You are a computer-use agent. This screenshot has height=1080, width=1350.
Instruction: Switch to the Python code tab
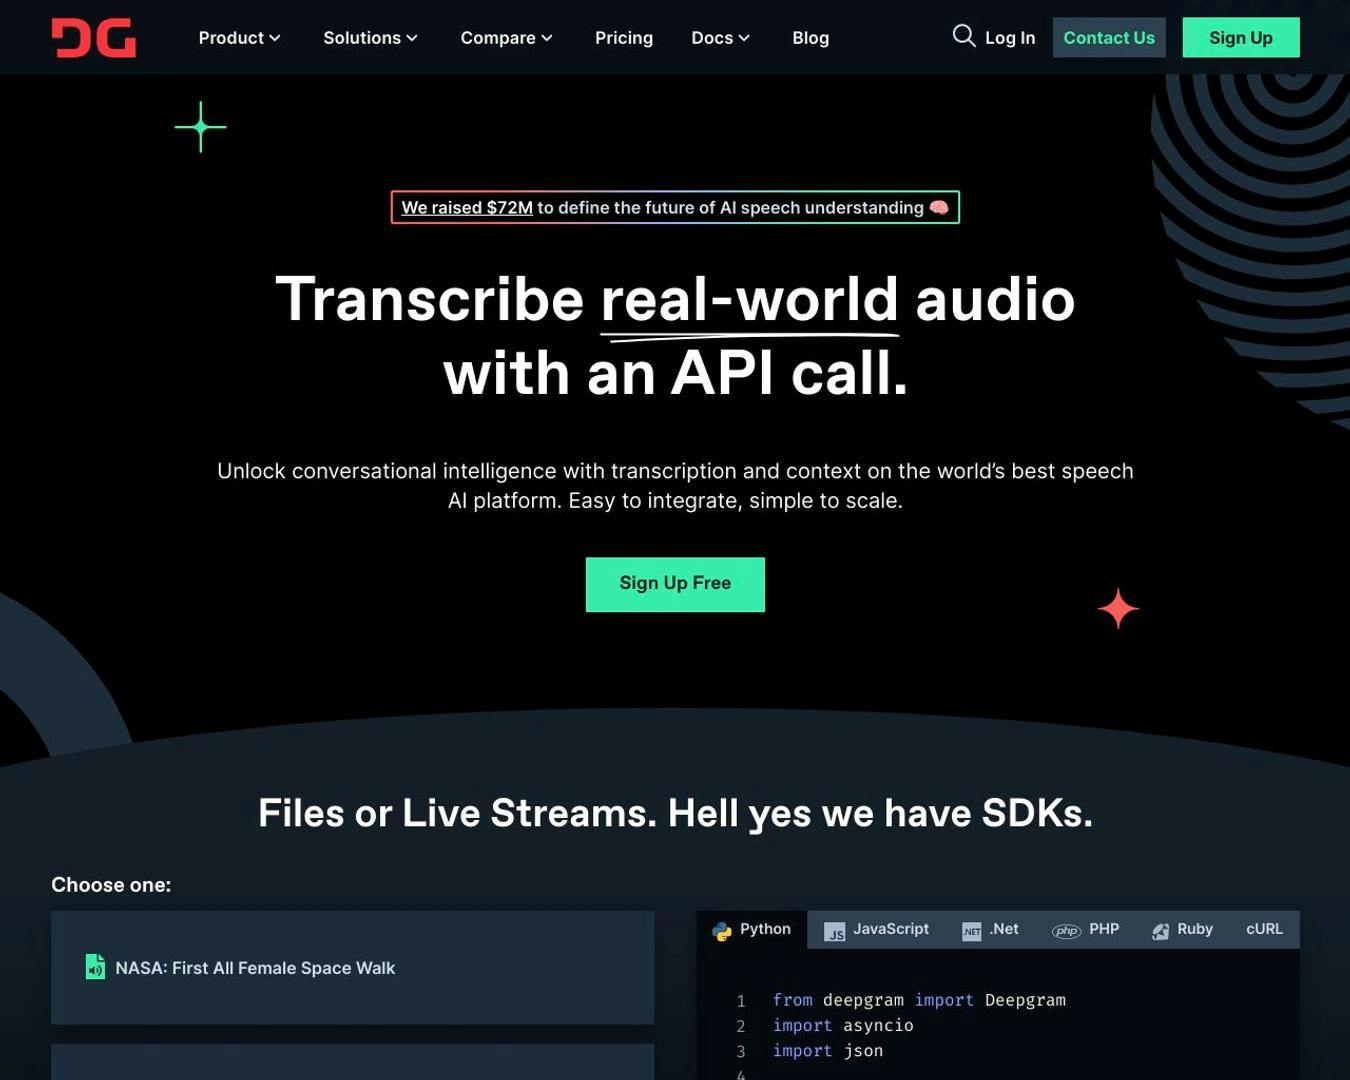click(x=752, y=929)
